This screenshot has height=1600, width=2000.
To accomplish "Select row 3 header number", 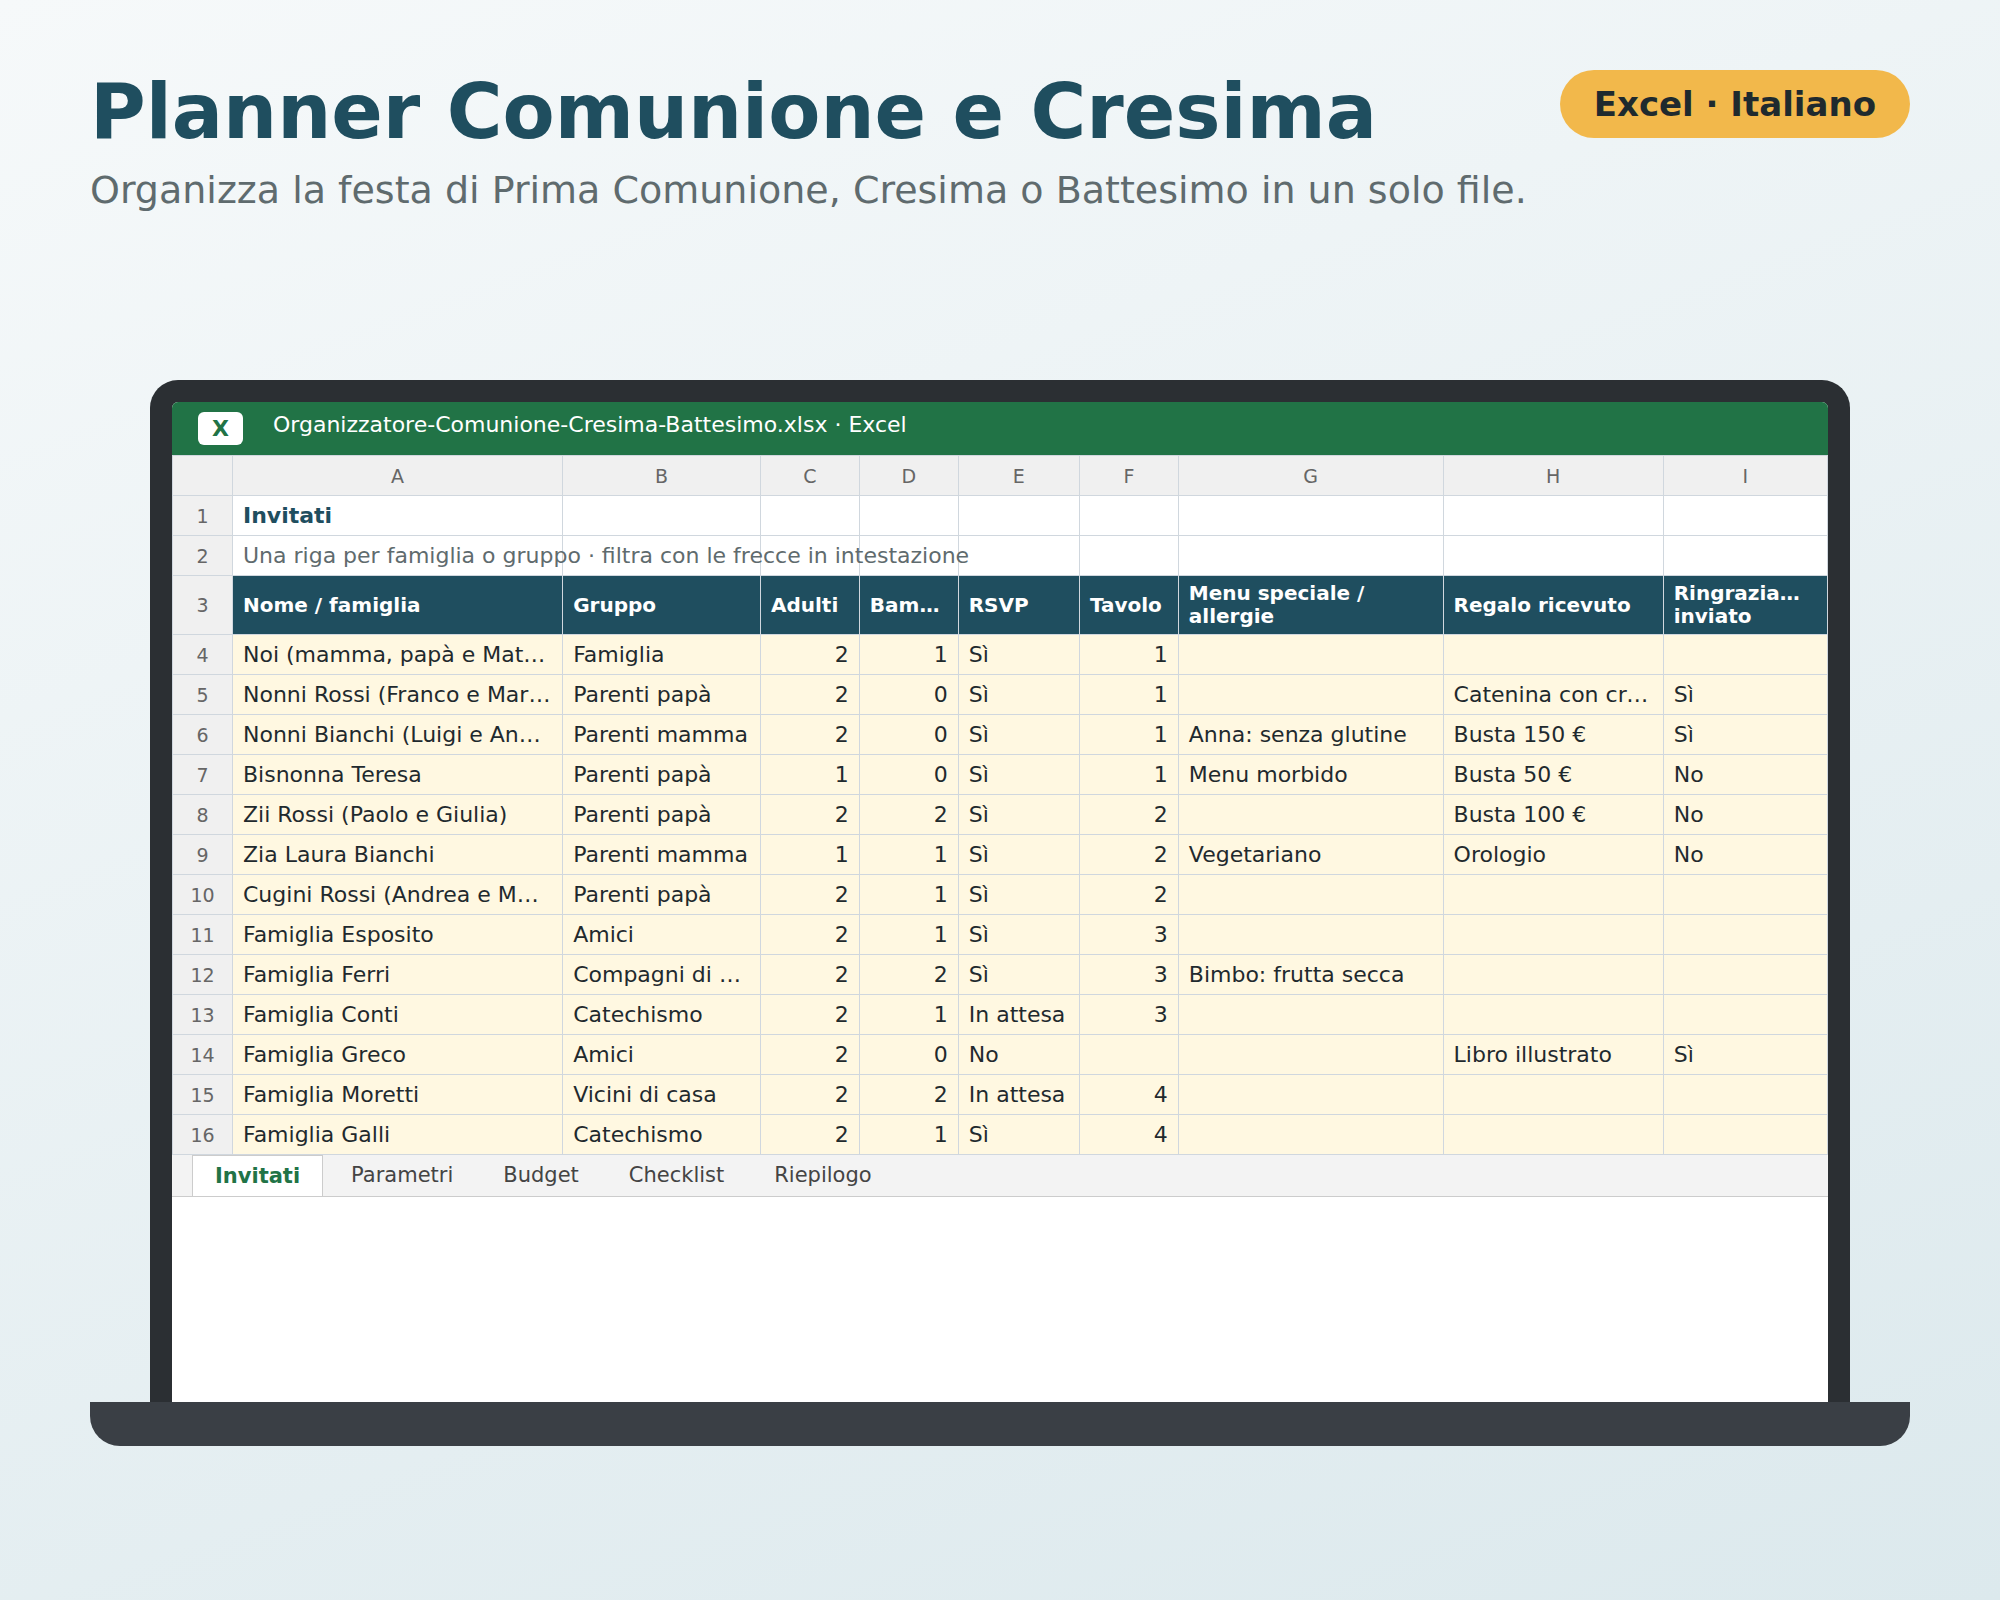I will [202, 605].
